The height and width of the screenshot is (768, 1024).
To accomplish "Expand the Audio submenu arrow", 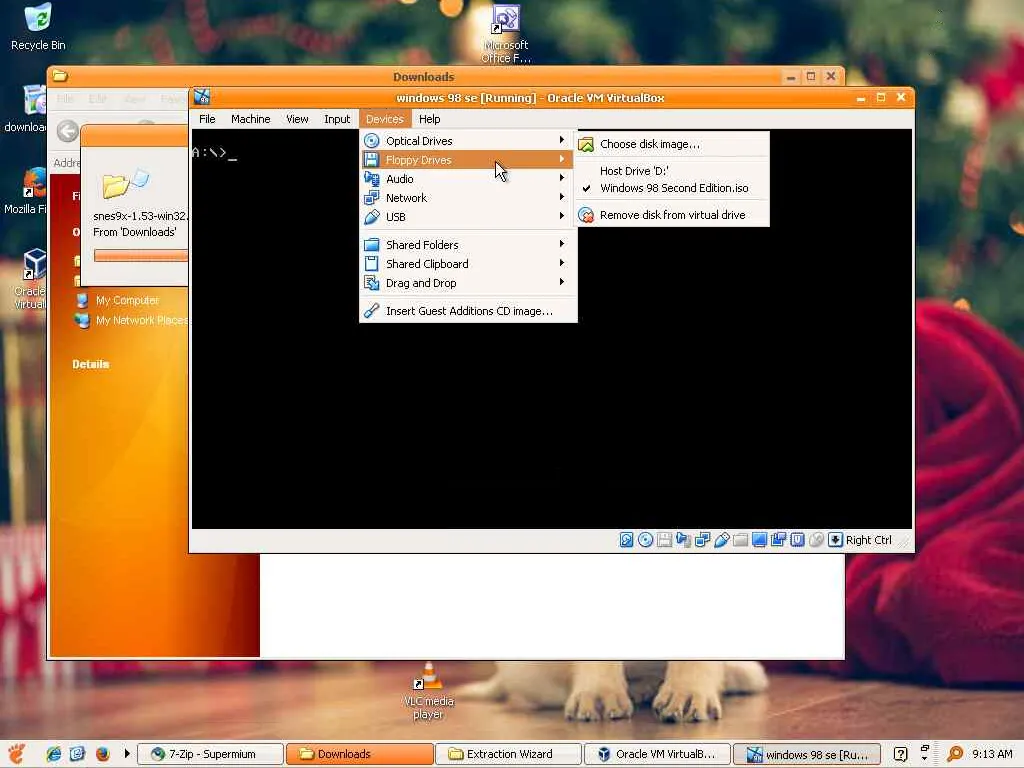I will coord(562,178).
